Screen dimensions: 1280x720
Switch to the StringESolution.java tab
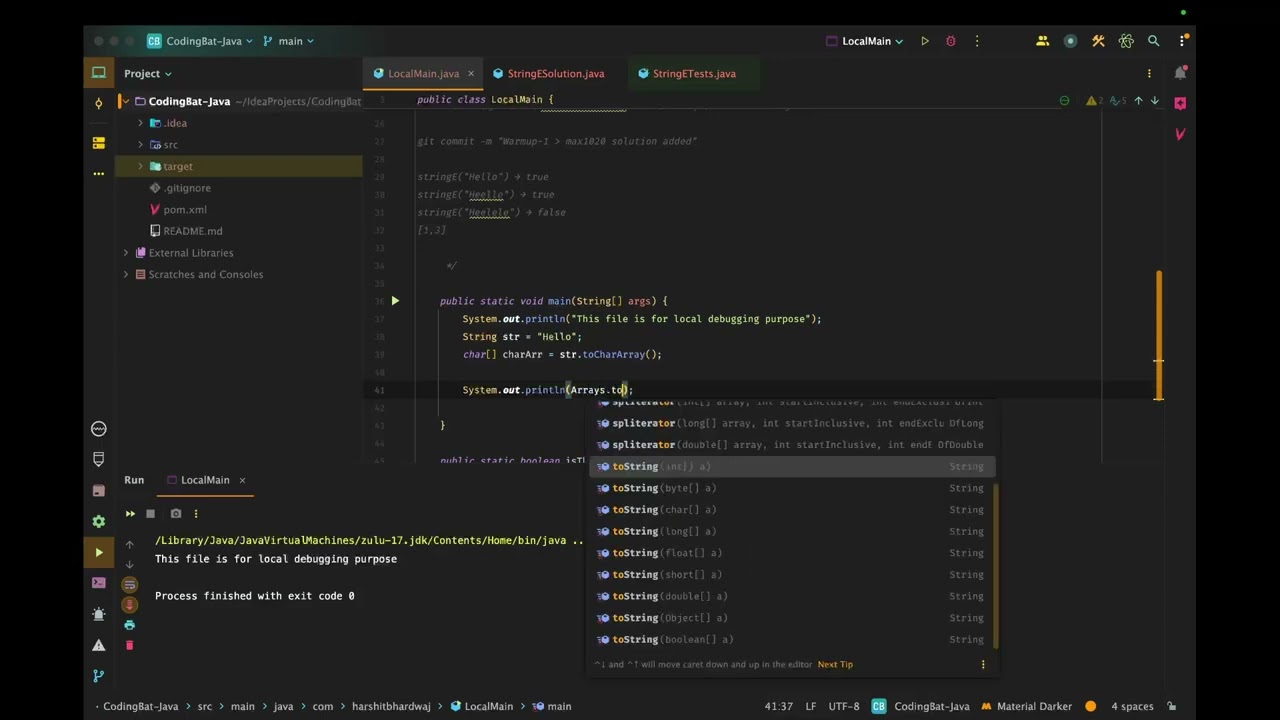point(555,73)
